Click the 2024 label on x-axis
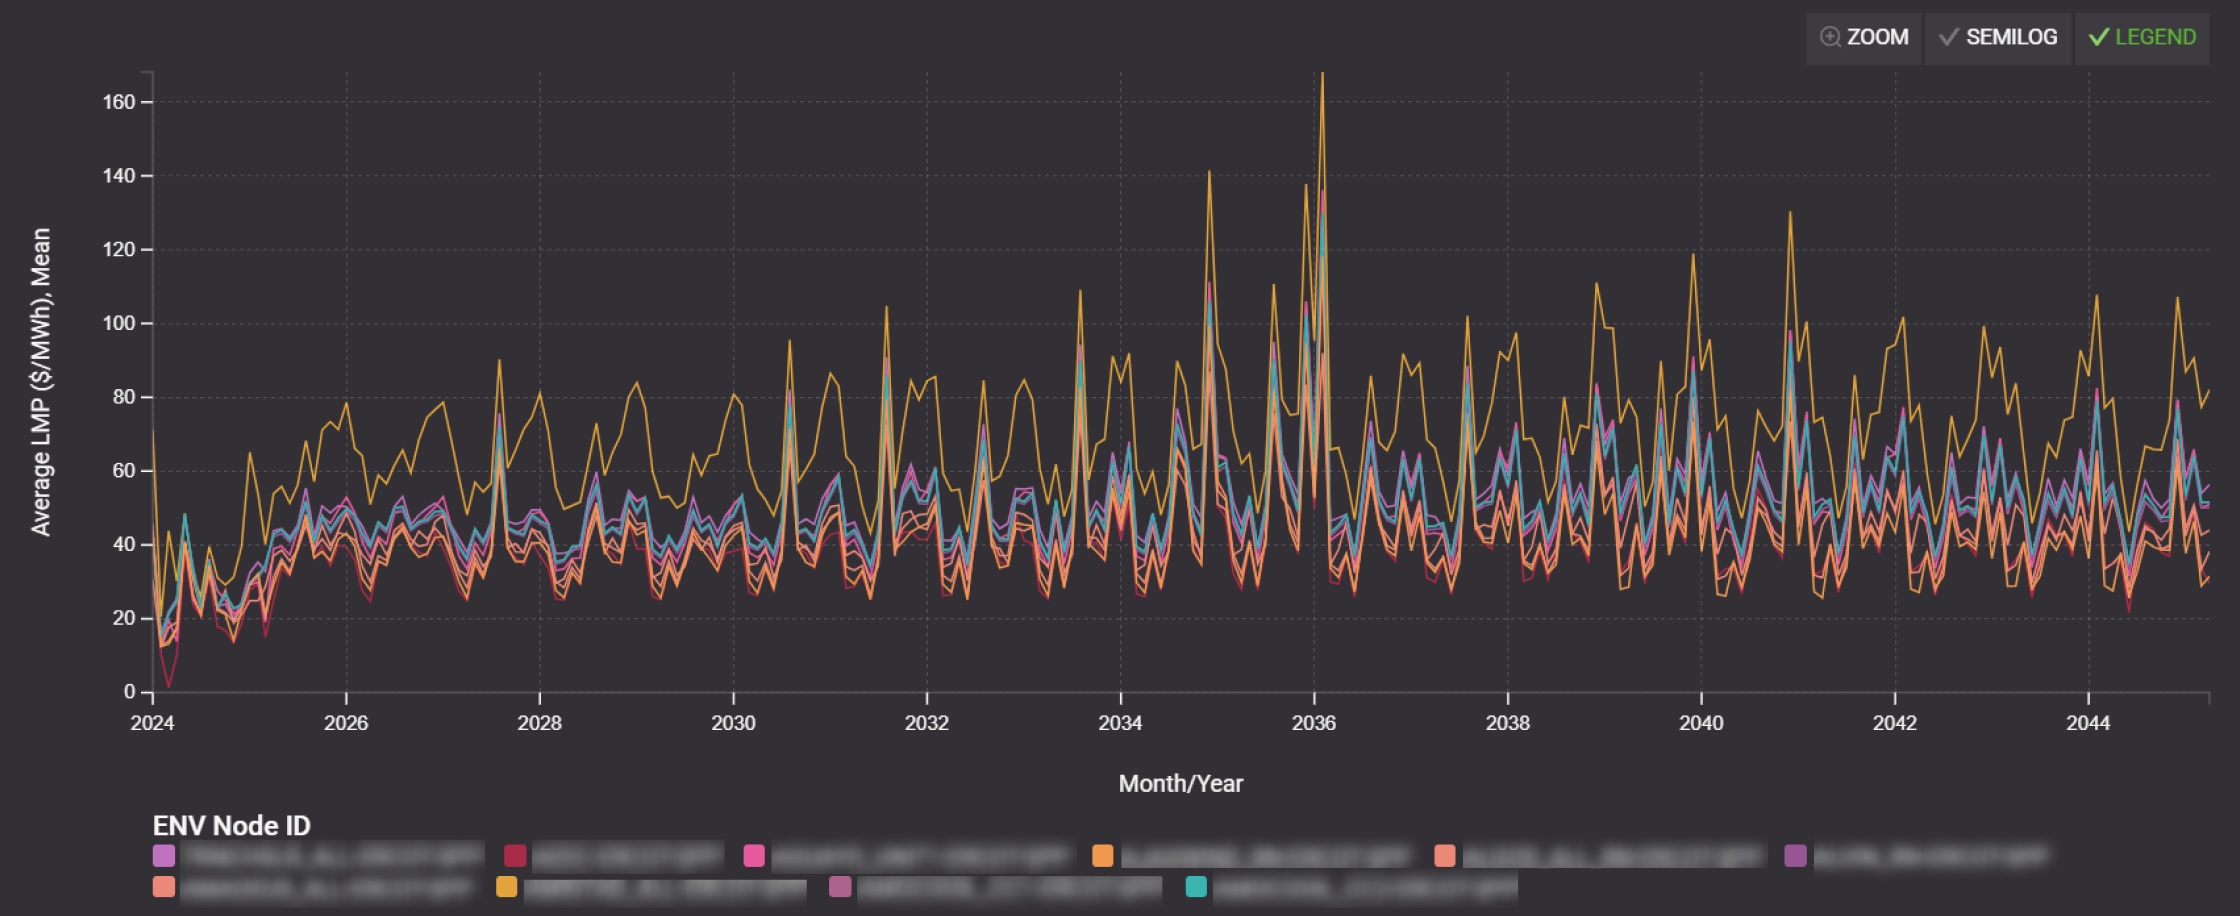The height and width of the screenshot is (916, 2240). click(152, 723)
